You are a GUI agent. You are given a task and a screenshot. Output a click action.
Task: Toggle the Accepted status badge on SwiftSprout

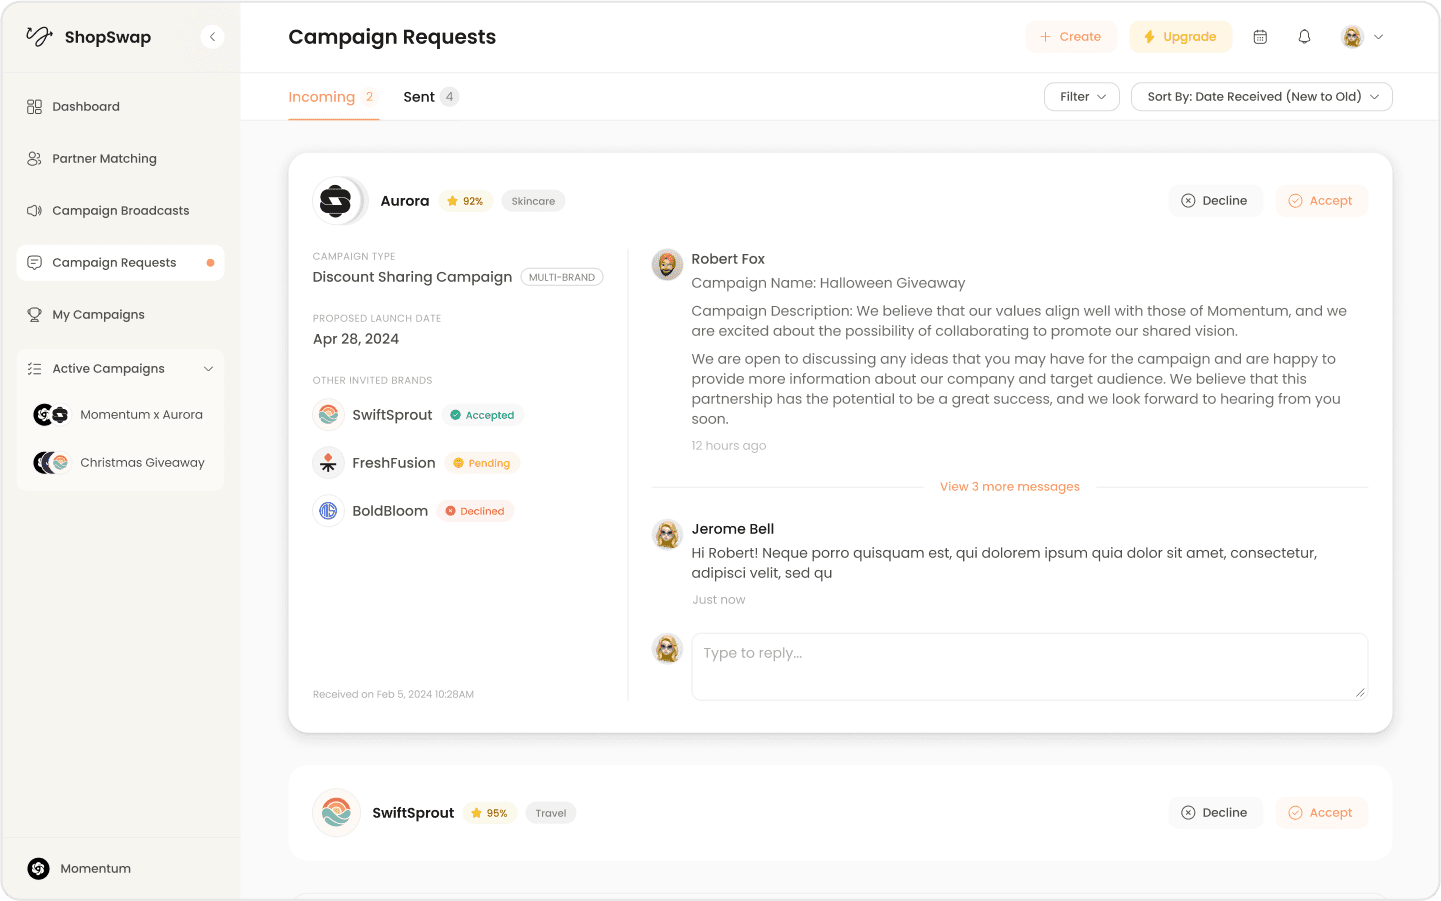pyautogui.click(x=483, y=414)
